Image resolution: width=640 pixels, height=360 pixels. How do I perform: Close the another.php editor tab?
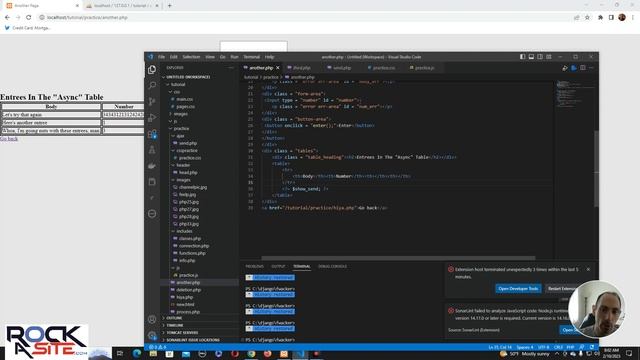(x=278, y=68)
